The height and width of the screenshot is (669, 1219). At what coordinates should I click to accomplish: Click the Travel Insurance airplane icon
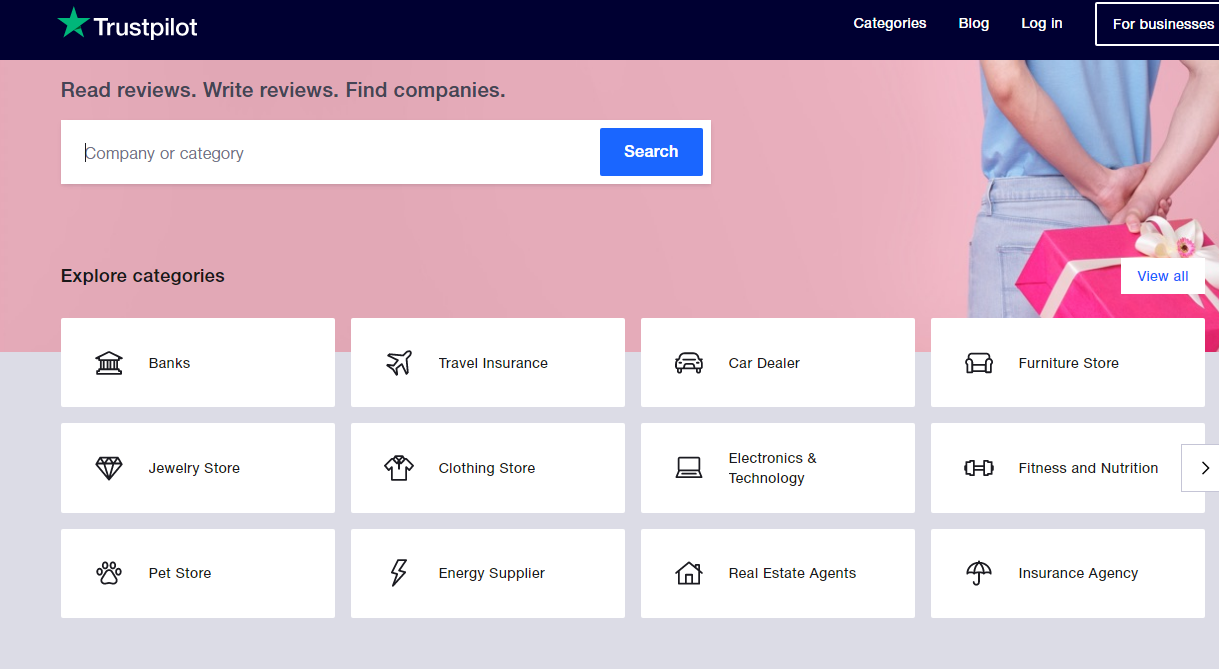[399, 363]
